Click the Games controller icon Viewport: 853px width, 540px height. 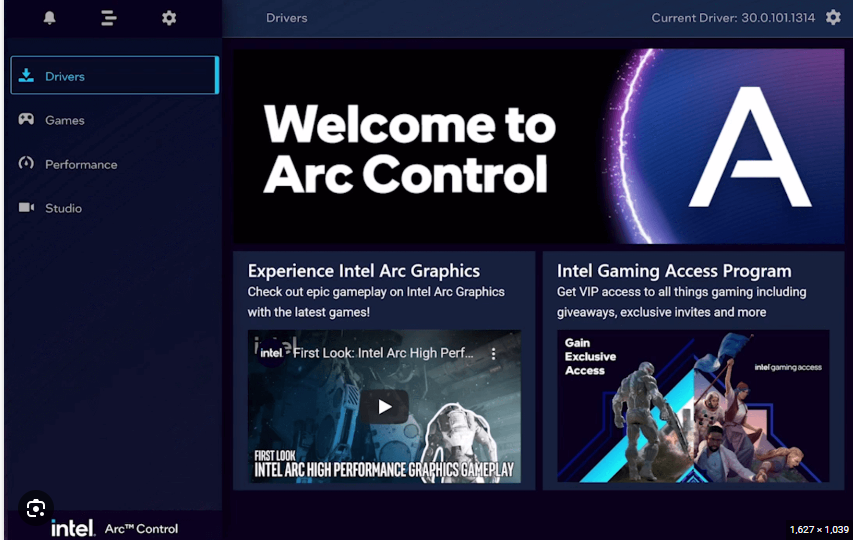coord(26,119)
